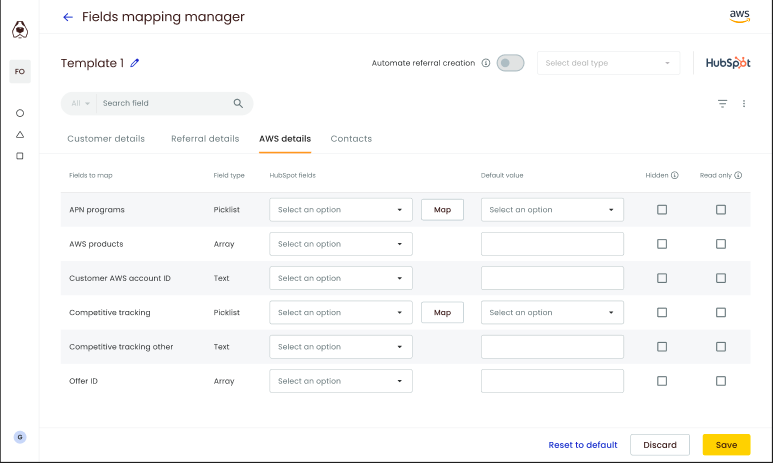Click the magnifier icon in search field

point(238,103)
